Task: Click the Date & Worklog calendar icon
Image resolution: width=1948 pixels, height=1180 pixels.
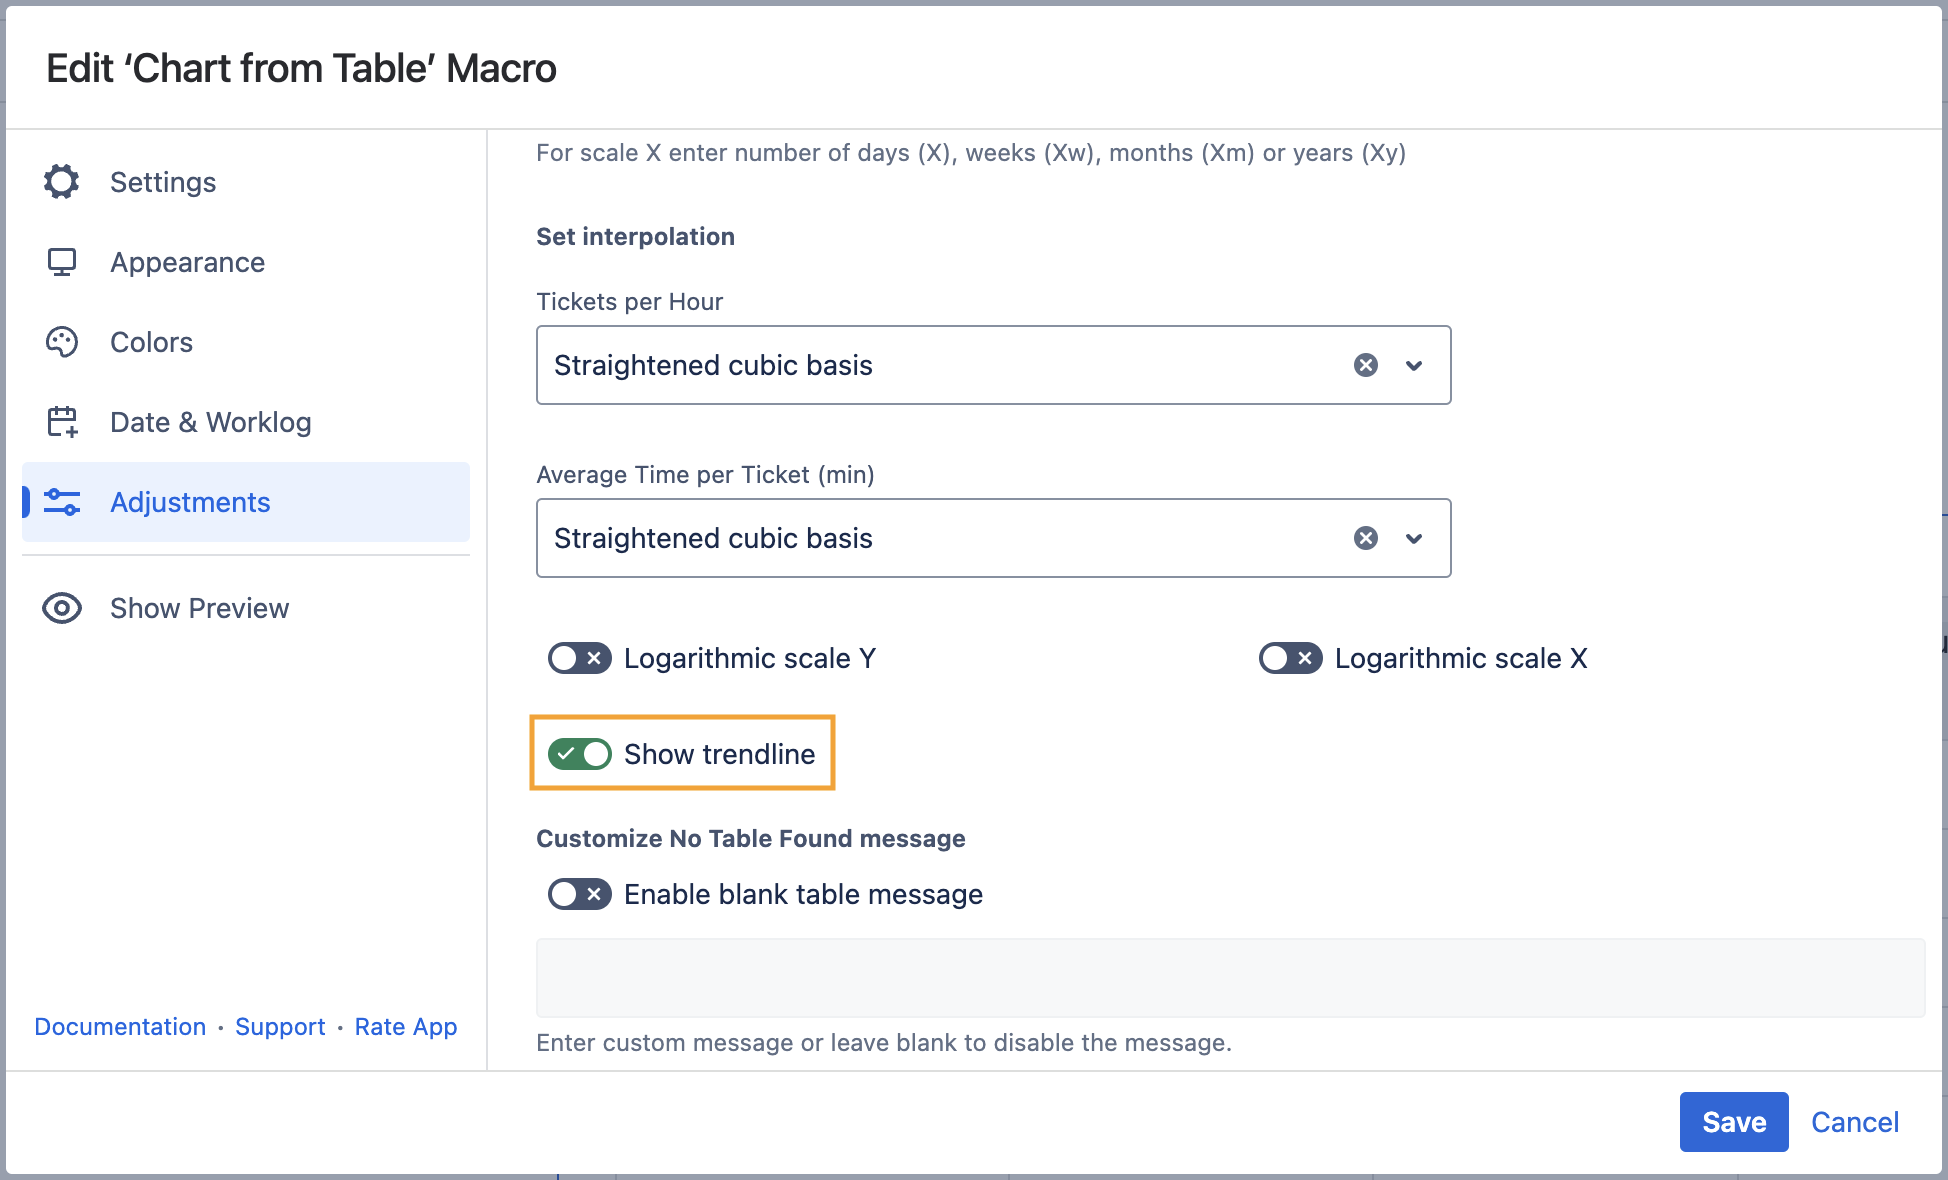Action: (x=62, y=422)
